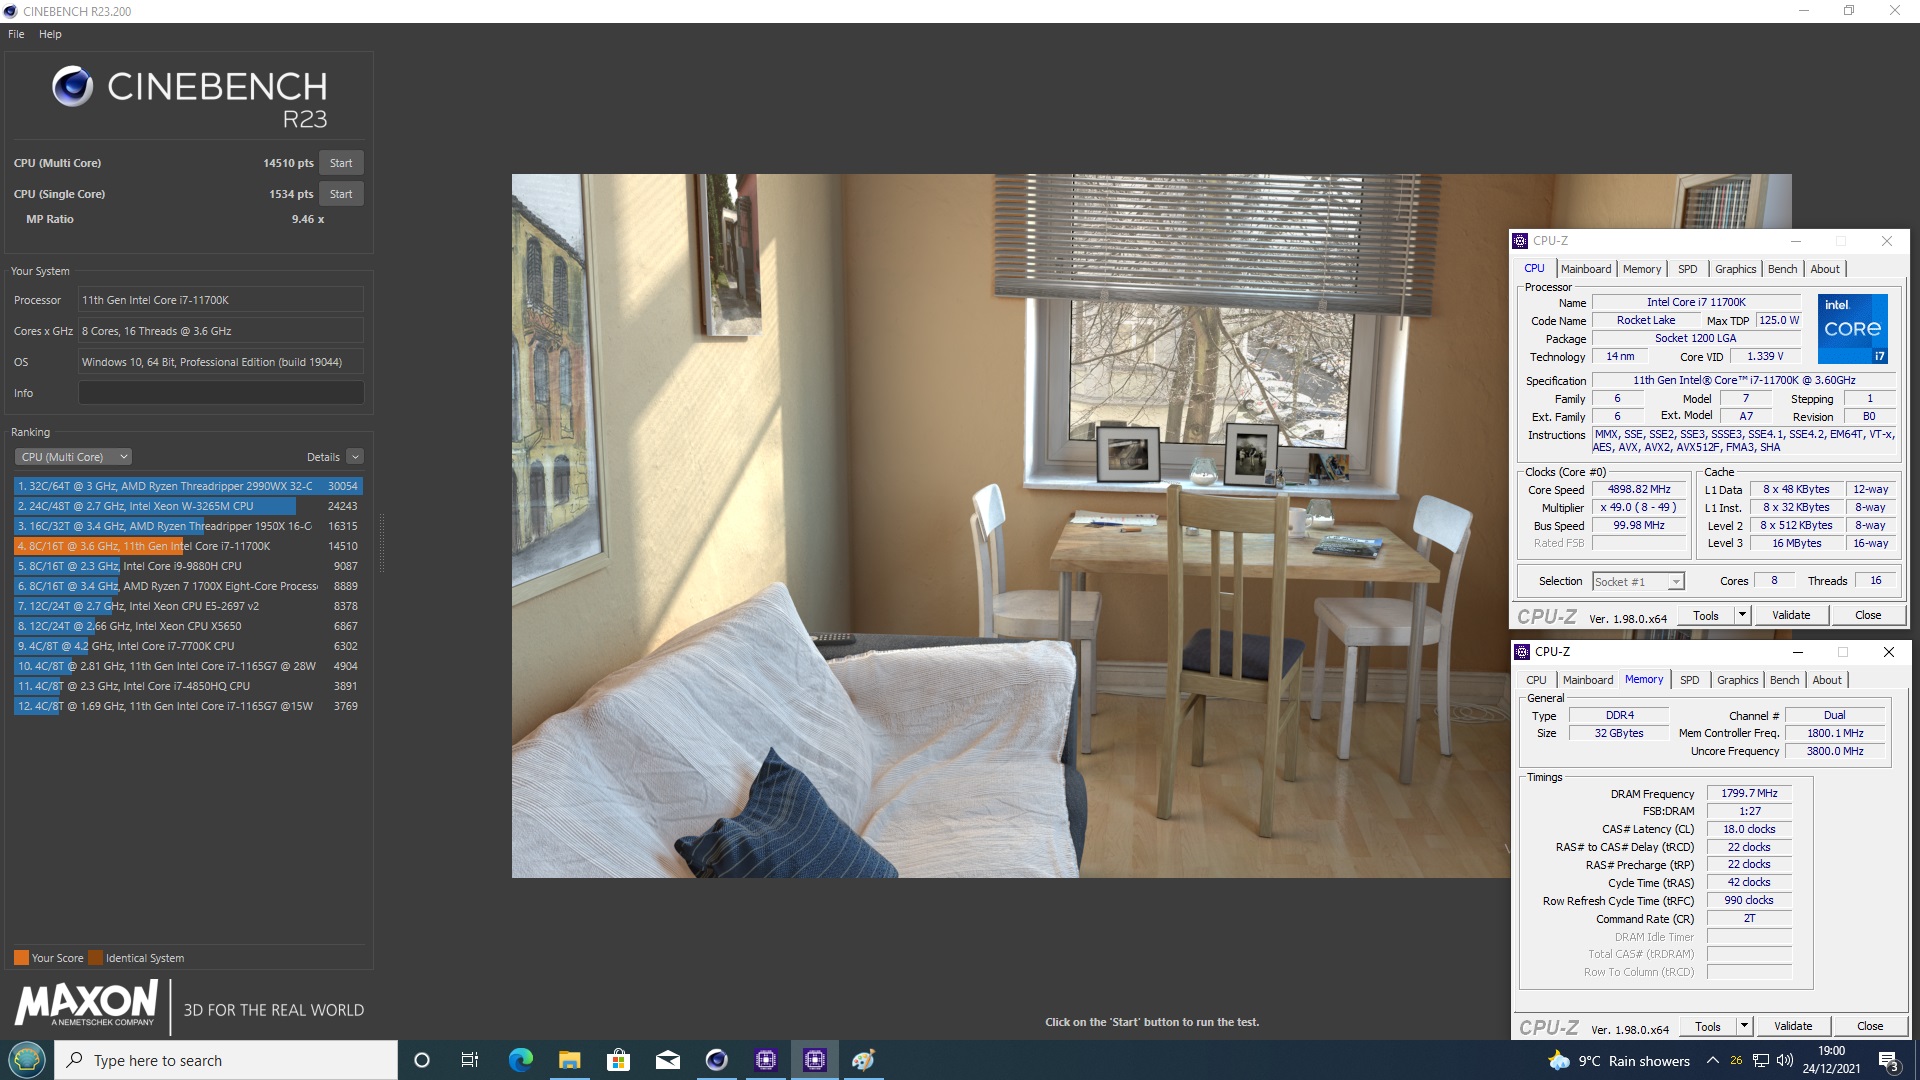Click Close button in upper CPU-Z window
This screenshot has width=1920, height=1080.
(x=1868, y=615)
